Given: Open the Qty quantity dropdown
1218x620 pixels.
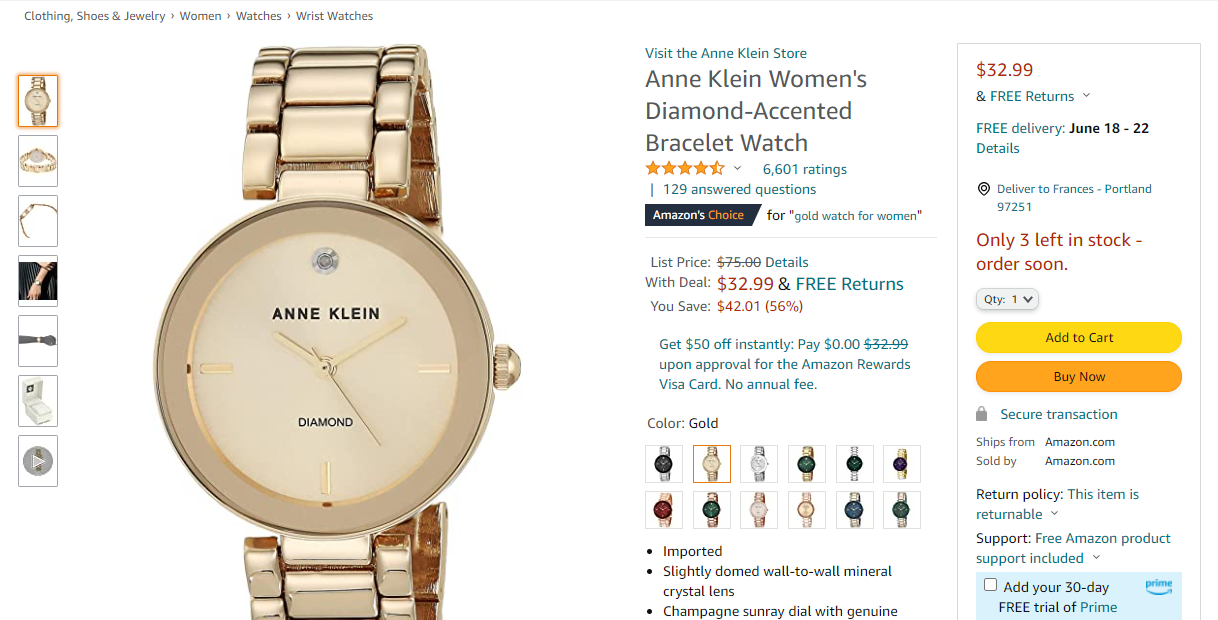Looking at the screenshot, I should (x=1008, y=299).
